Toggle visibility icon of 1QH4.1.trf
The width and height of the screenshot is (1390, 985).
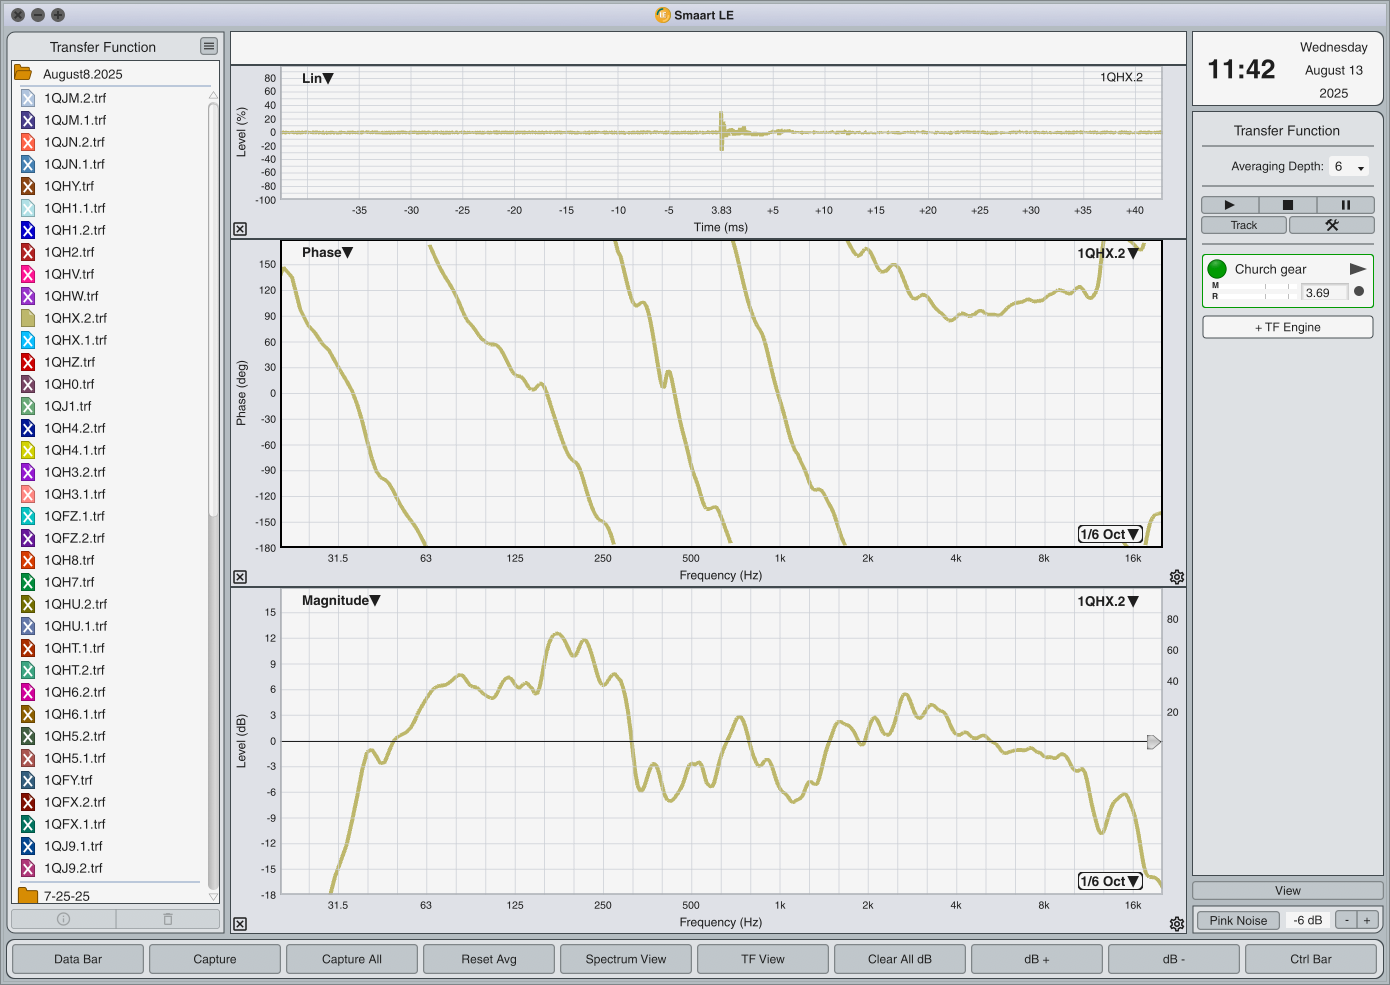[28, 450]
